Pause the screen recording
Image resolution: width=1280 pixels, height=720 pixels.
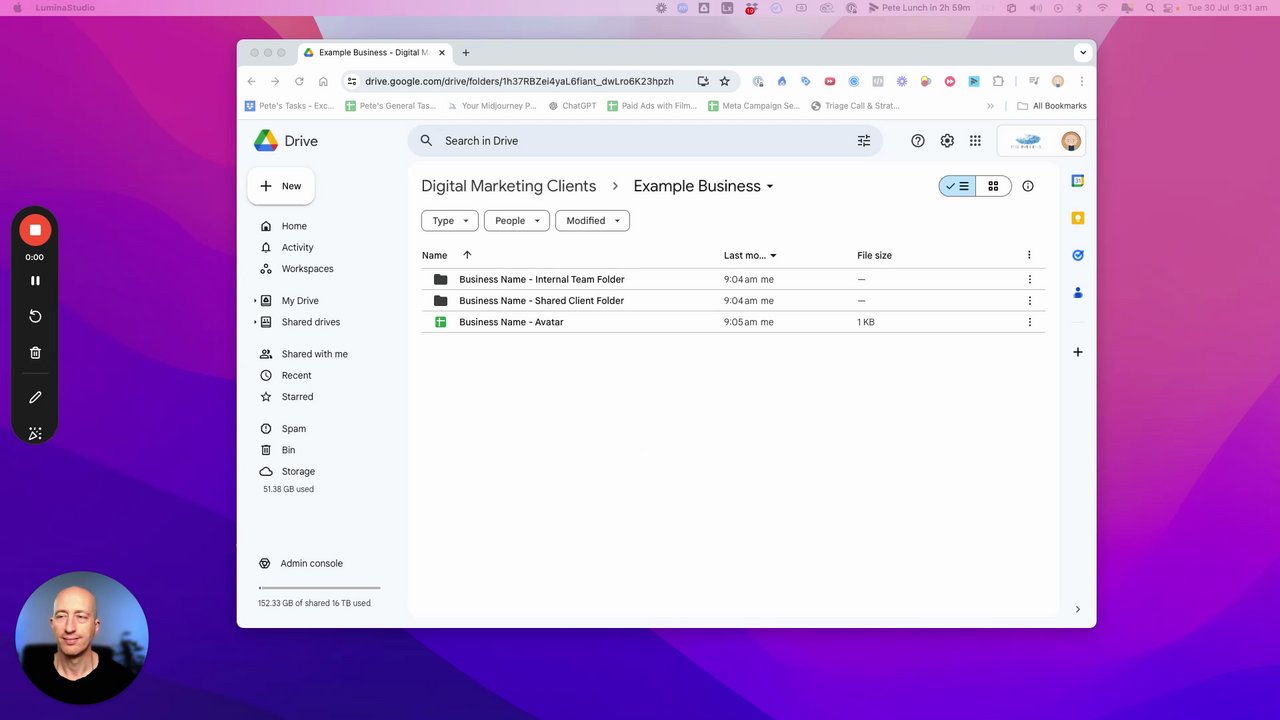coord(35,281)
